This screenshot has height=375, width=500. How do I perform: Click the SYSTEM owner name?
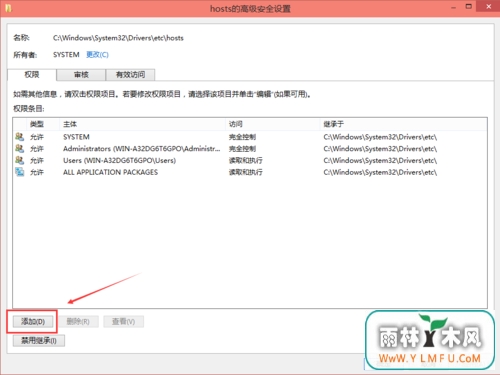tap(66, 55)
